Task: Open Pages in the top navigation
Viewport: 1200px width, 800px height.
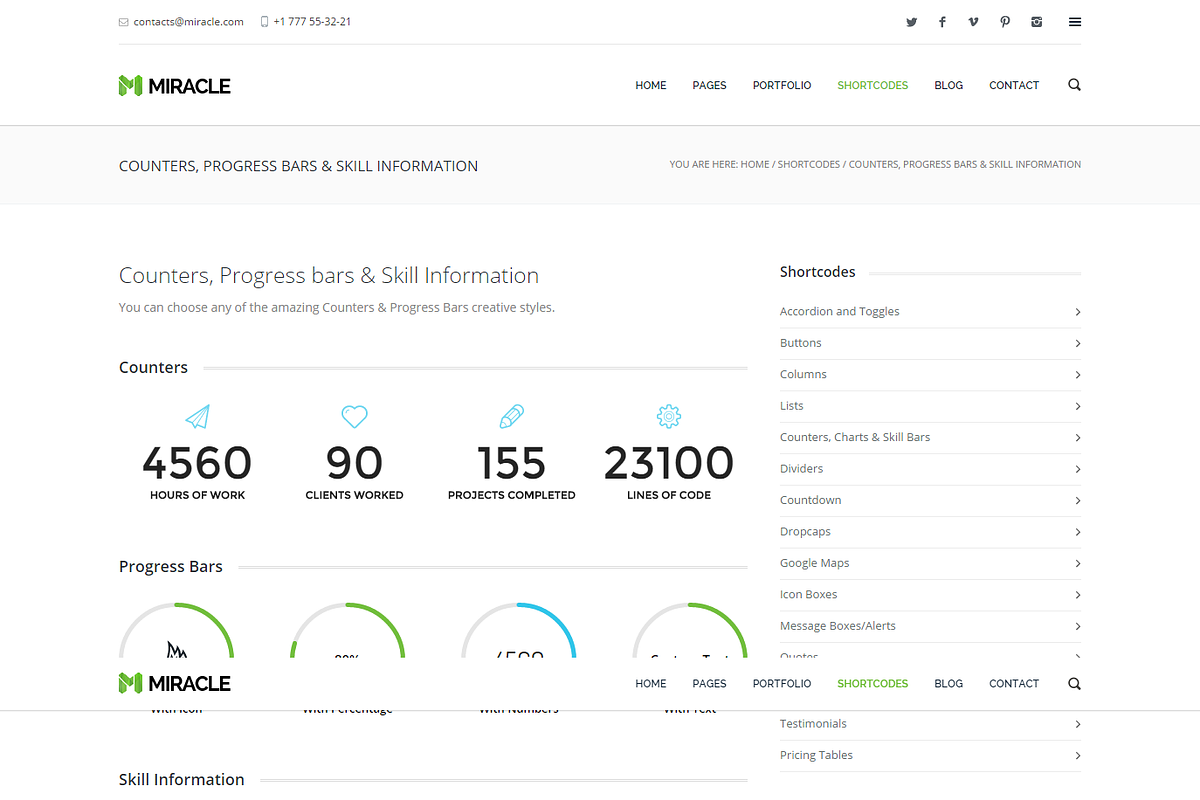Action: [x=709, y=86]
